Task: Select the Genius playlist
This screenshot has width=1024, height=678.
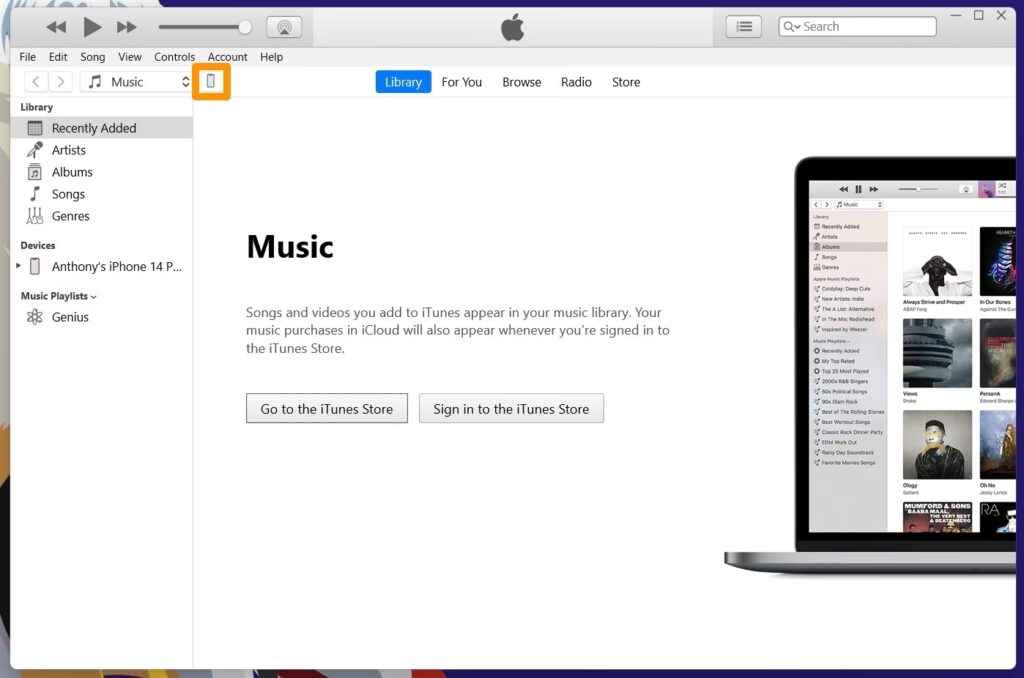Action: tap(70, 317)
